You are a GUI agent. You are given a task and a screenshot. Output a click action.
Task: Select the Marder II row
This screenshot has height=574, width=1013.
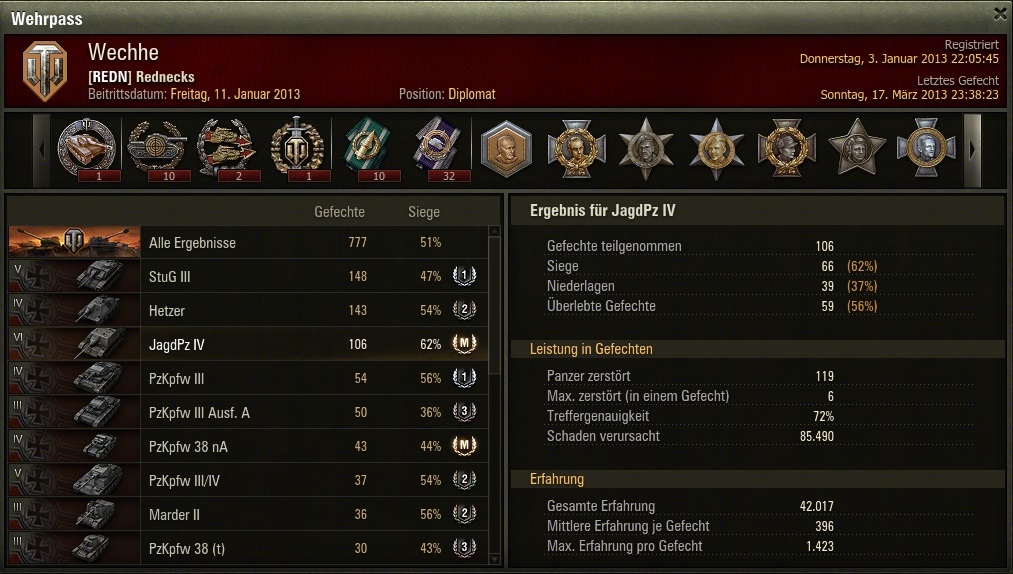(248, 514)
